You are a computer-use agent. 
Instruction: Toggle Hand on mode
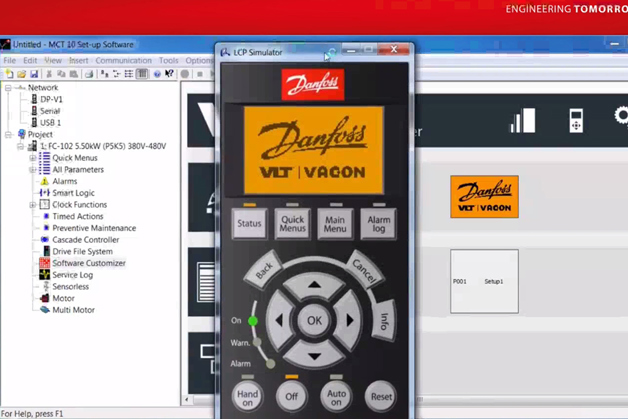point(248,396)
